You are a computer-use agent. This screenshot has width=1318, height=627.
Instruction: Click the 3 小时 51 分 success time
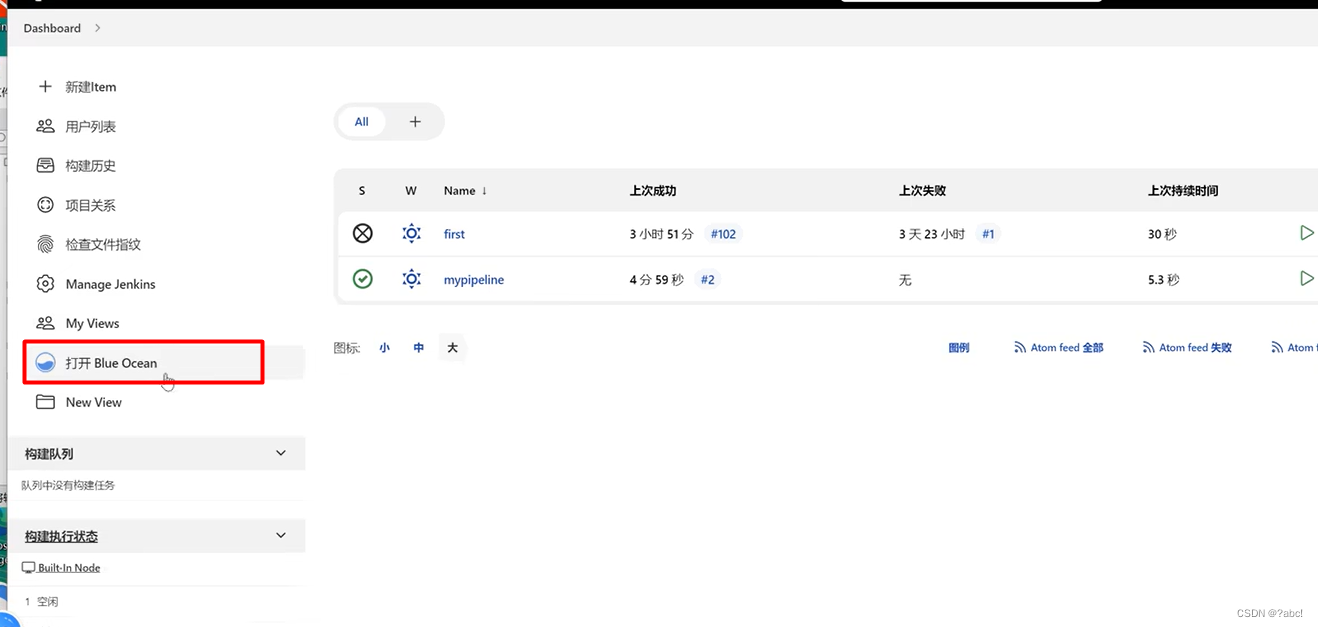[x=661, y=234]
